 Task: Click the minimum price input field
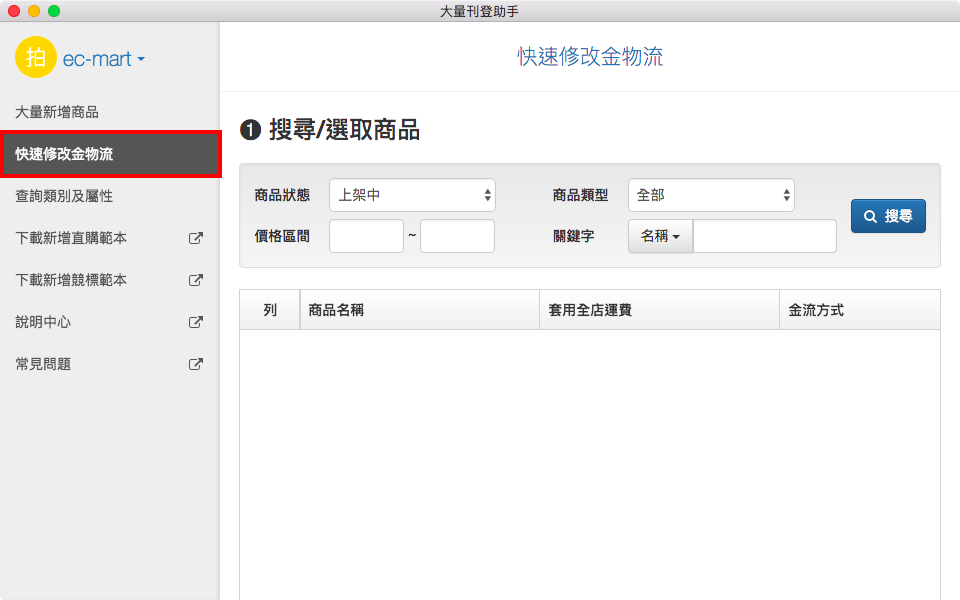(x=366, y=237)
